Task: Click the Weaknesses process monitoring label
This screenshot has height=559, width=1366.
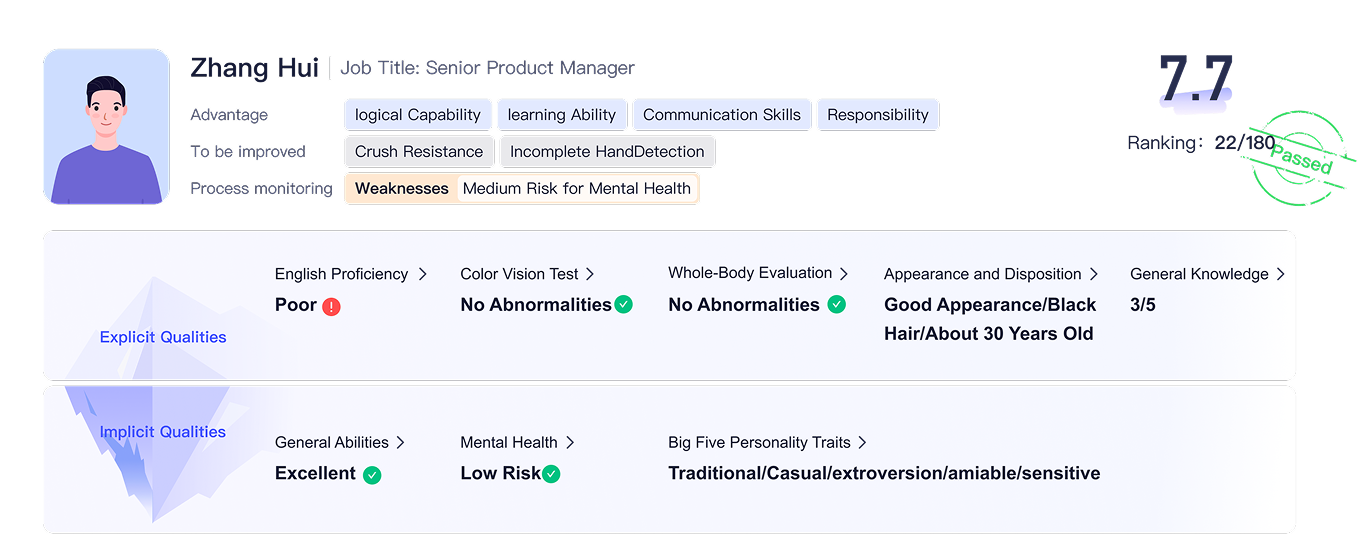Action: coord(402,188)
